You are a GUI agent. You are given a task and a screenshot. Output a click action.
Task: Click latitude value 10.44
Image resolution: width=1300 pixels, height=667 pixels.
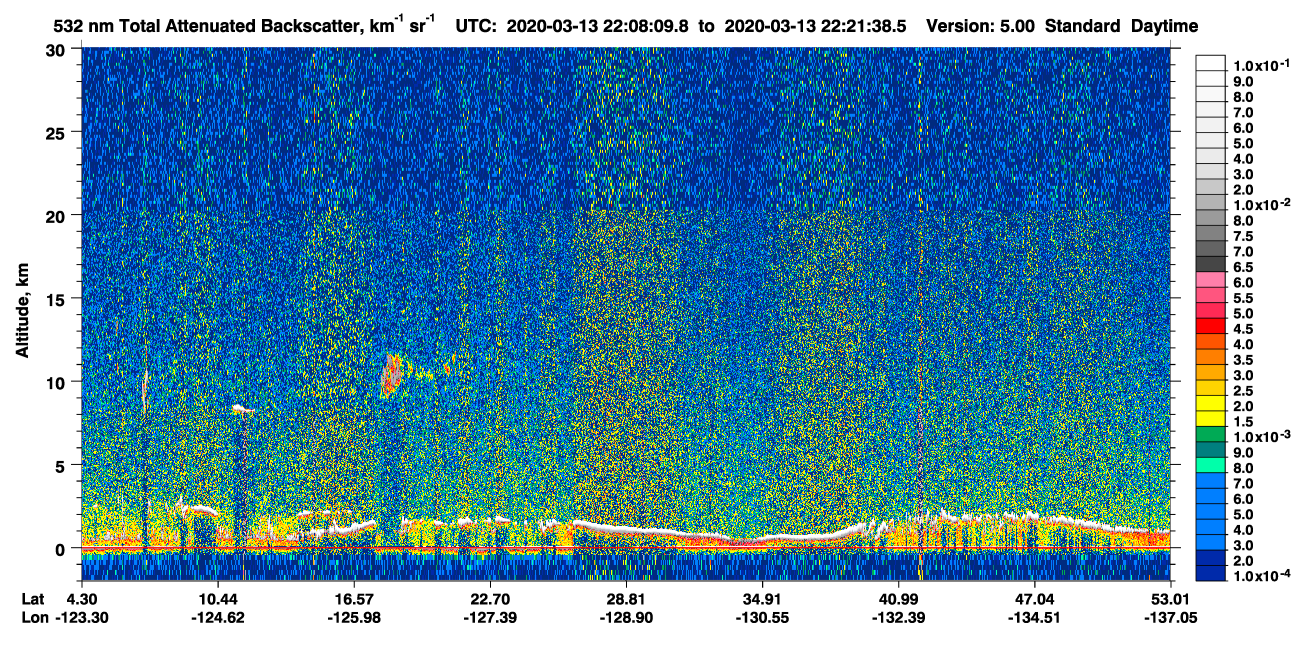click(217, 599)
